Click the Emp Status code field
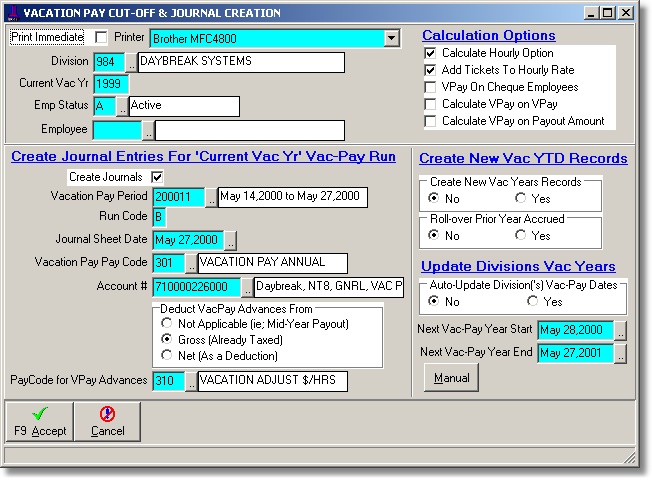The width and height of the screenshot is (652, 480). [x=104, y=106]
